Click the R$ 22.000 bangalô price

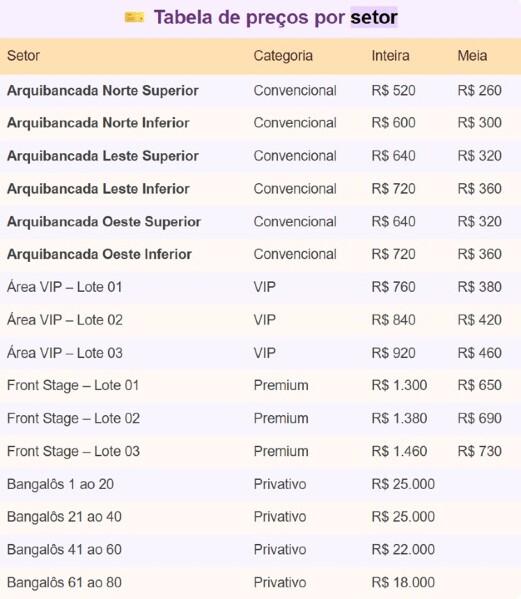click(x=403, y=550)
